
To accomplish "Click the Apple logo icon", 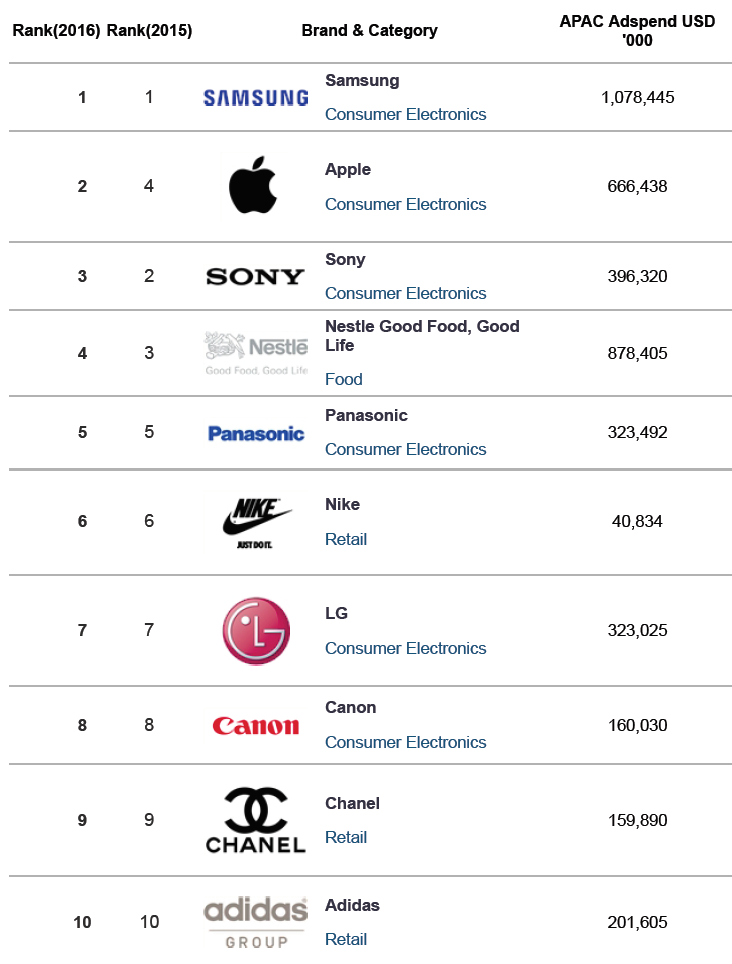I will 253,184.
